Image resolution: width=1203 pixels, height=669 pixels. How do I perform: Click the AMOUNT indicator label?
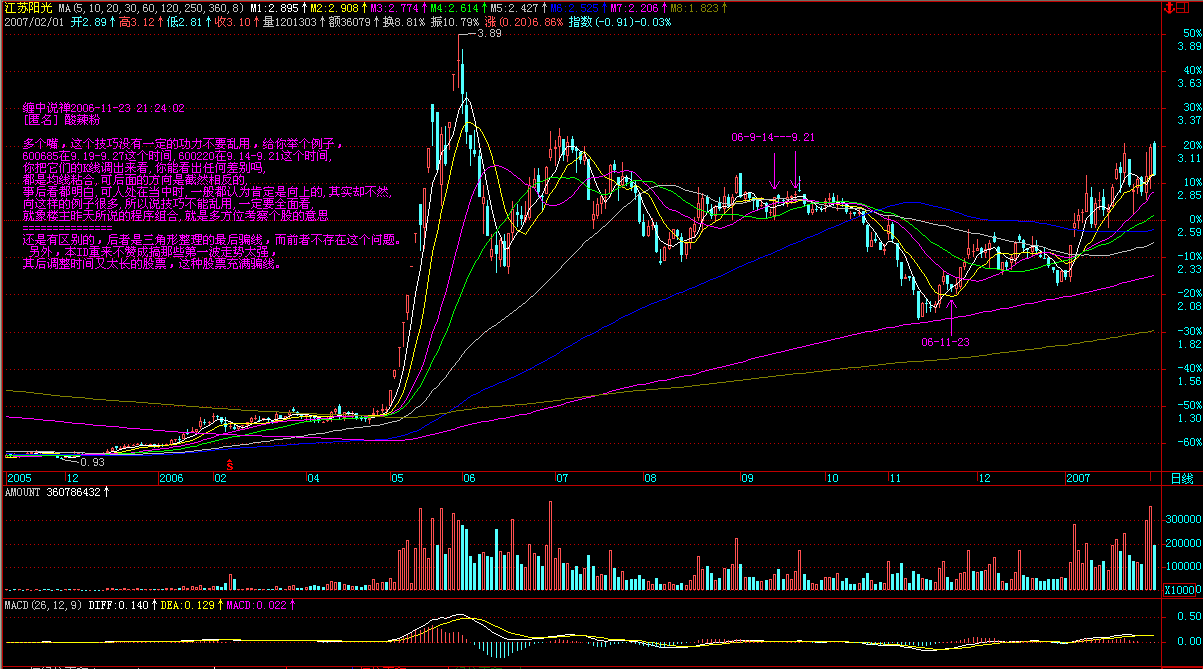(x=25, y=493)
